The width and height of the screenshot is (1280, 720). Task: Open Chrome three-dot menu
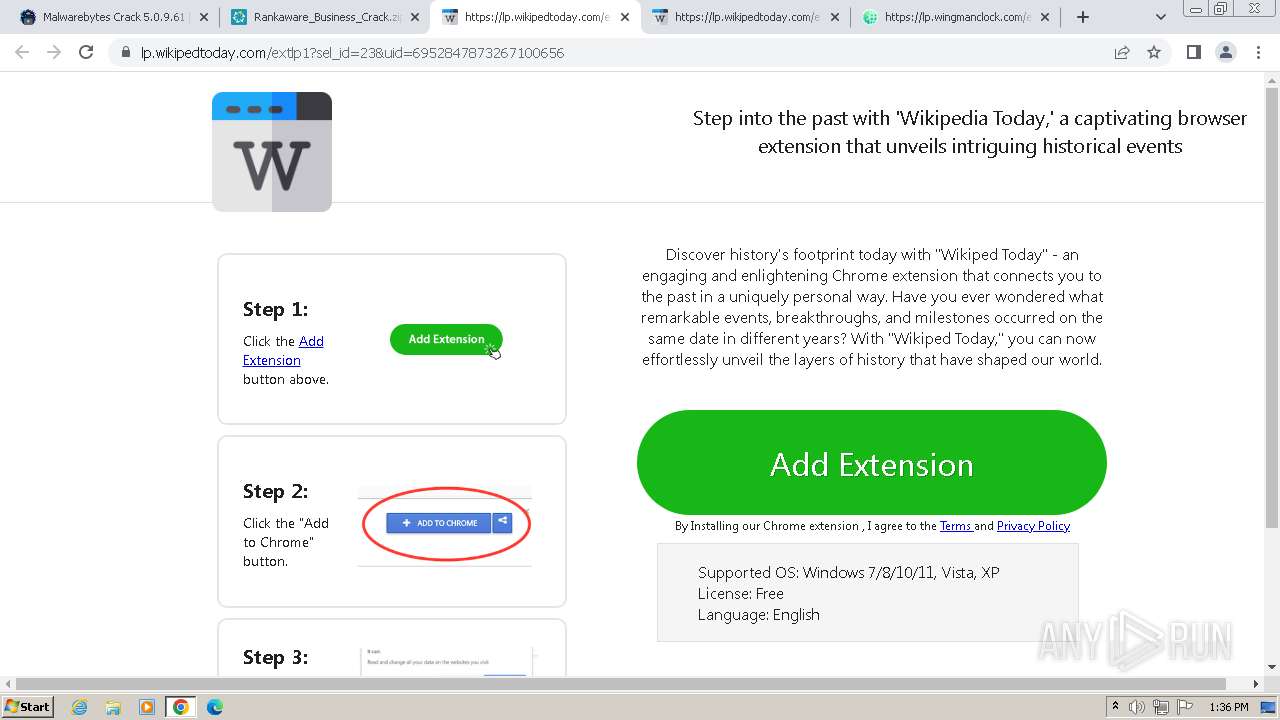pos(1258,52)
